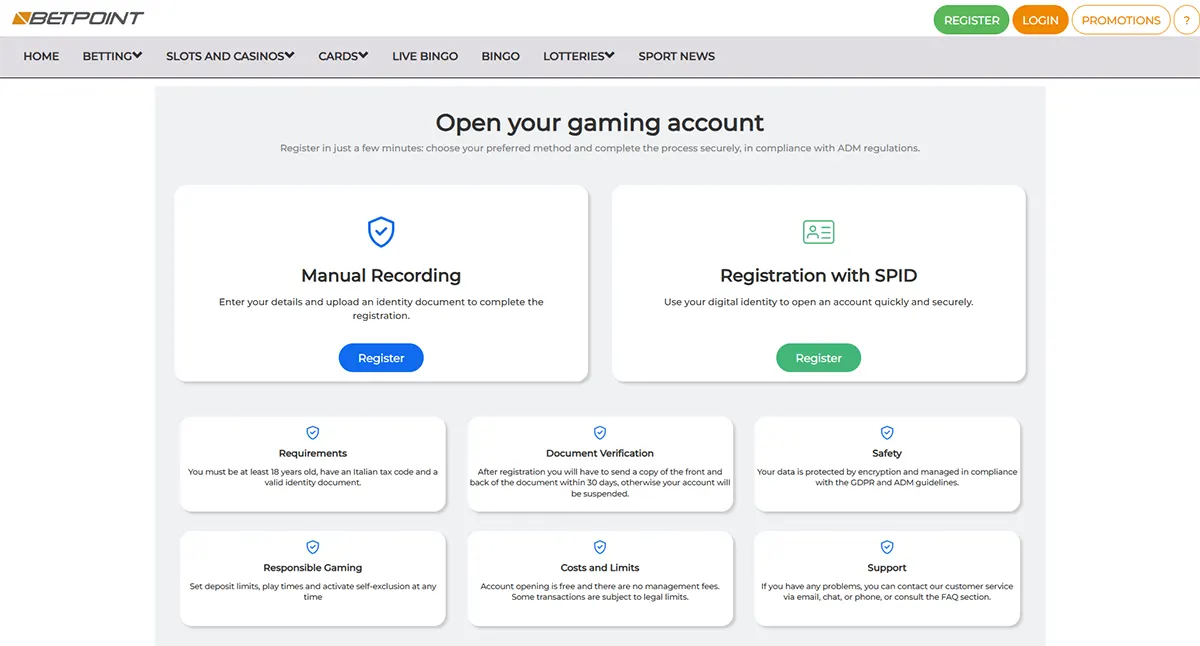The image size is (1200, 646).
Task: Open the Bingo menu item
Action: [500, 56]
